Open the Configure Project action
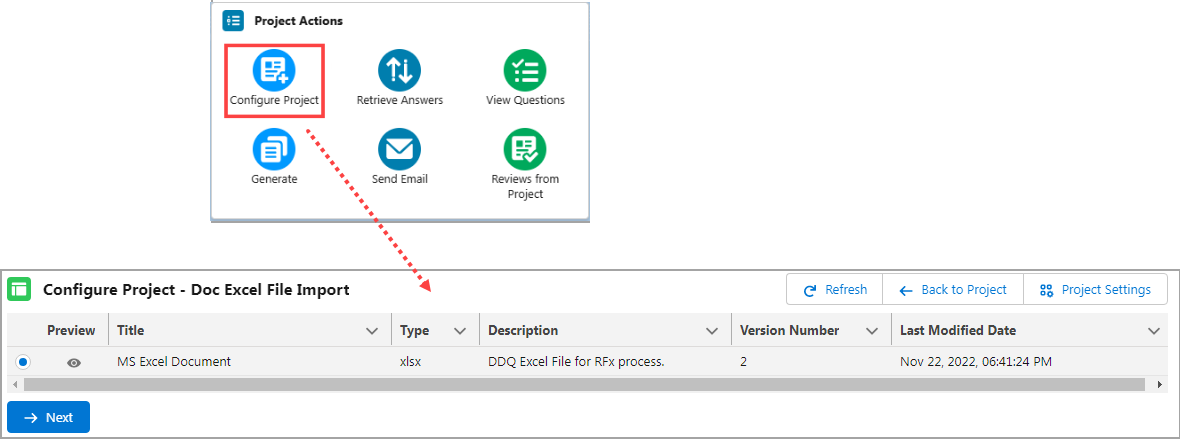The image size is (1180, 439). point(274,79)
